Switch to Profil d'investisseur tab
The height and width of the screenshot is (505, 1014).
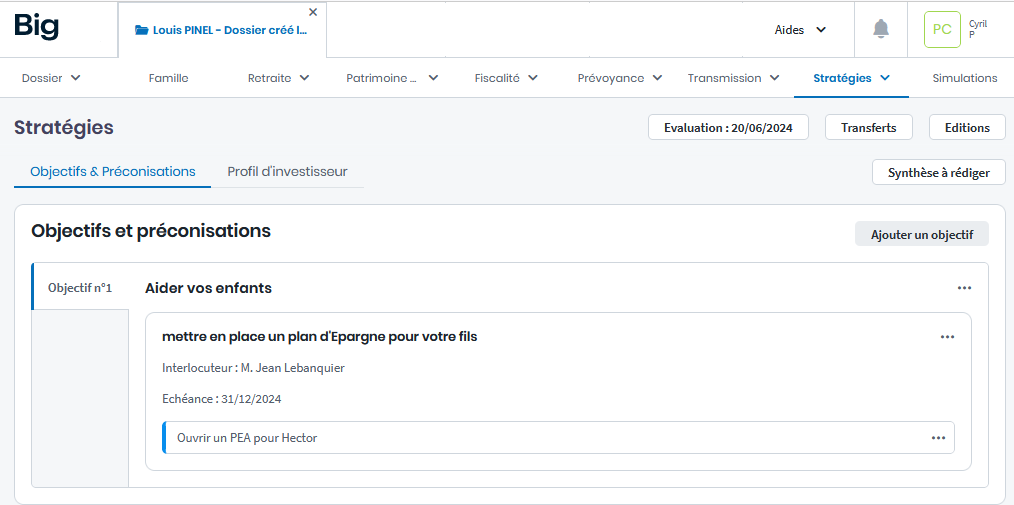287,172
